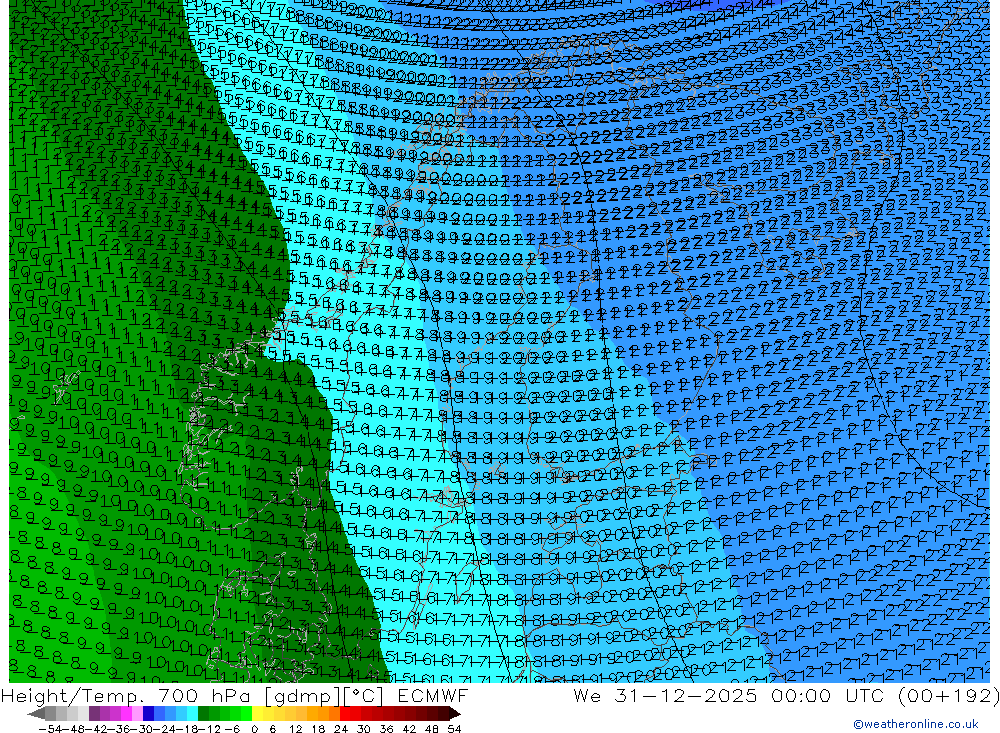Click the gray left arrow end of color bar
The image size is (1000, 733).
click(36, 714)
